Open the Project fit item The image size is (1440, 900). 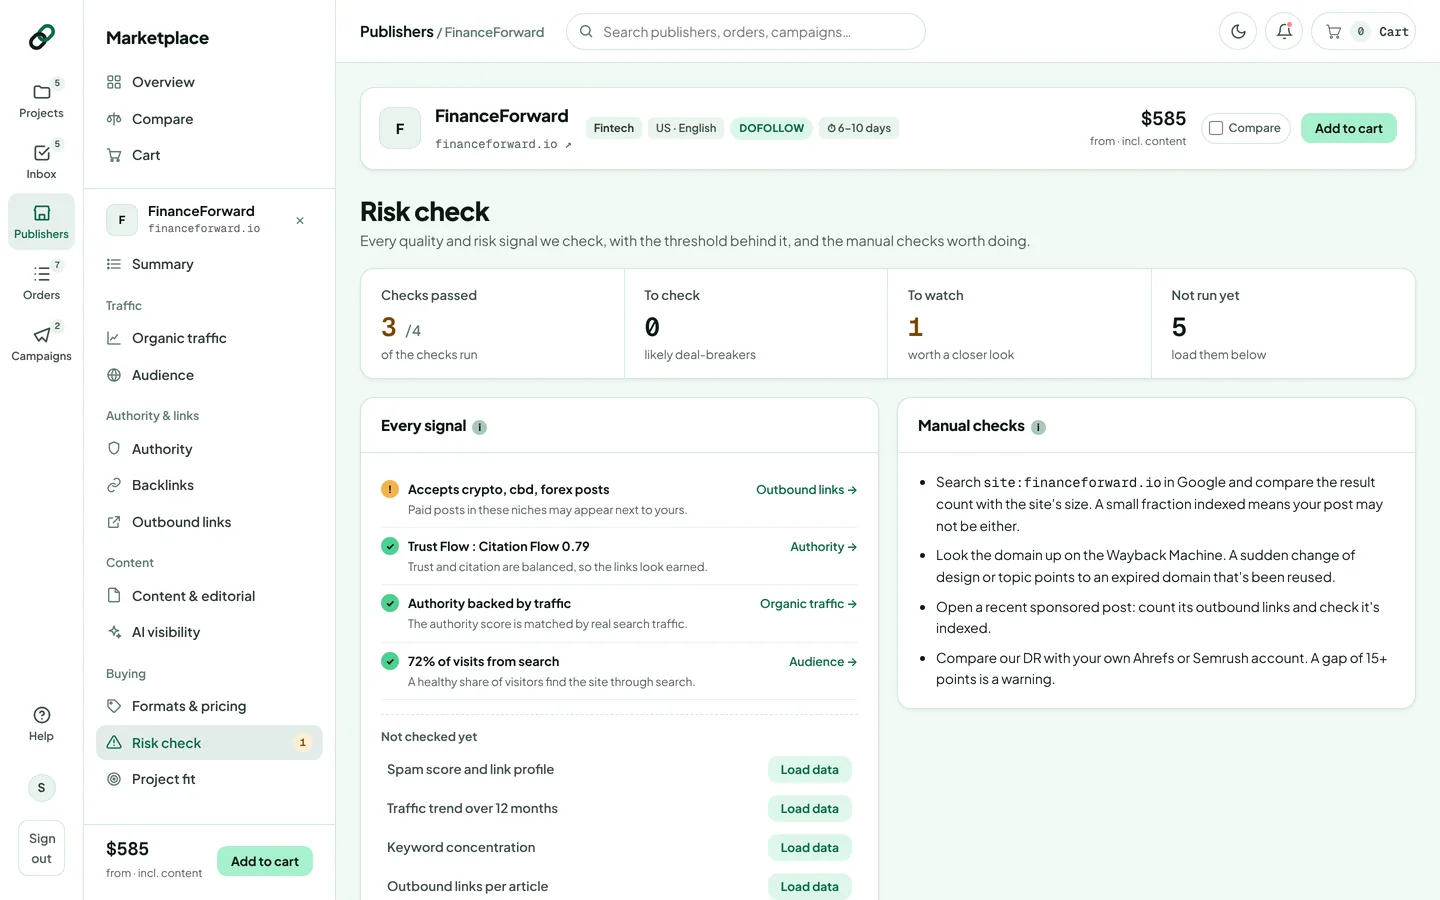pos(209,779)
